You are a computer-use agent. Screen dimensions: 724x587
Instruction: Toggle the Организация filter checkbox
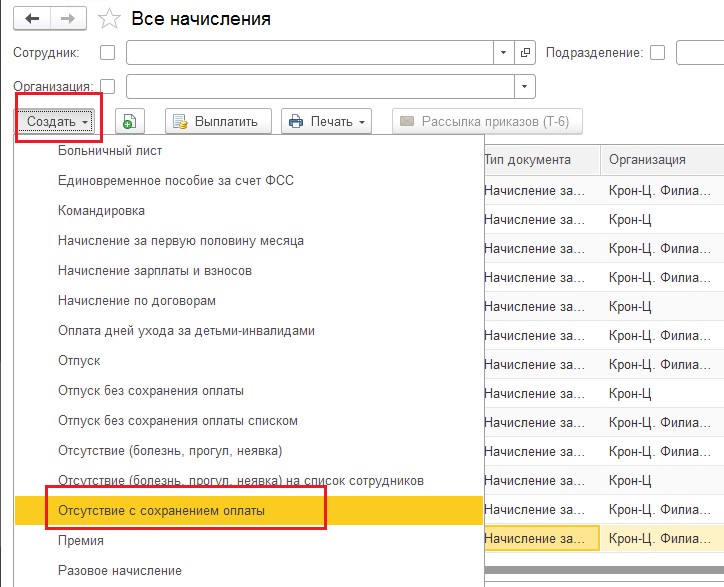108,86
